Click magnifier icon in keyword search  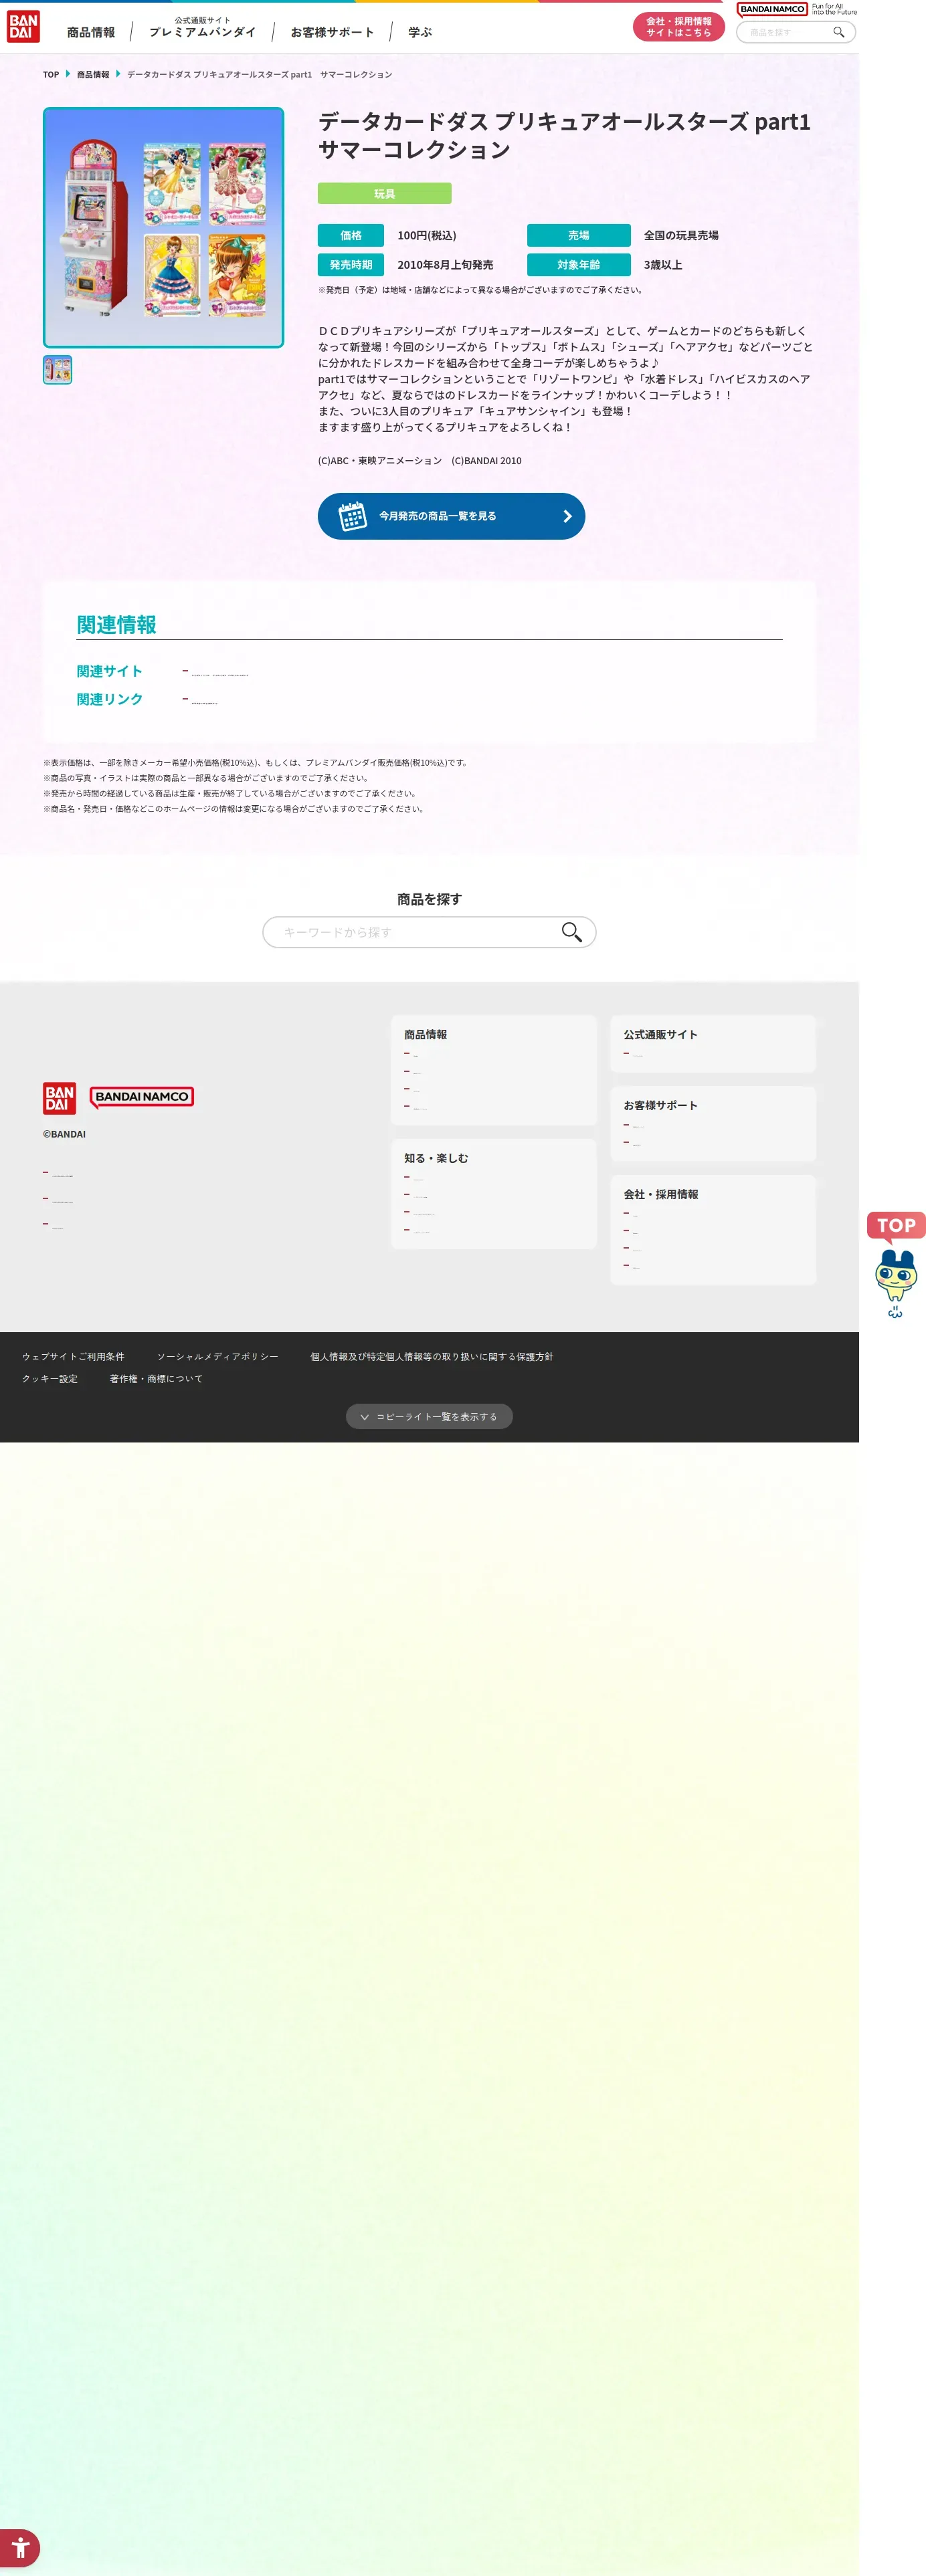[x=571, y=932]
